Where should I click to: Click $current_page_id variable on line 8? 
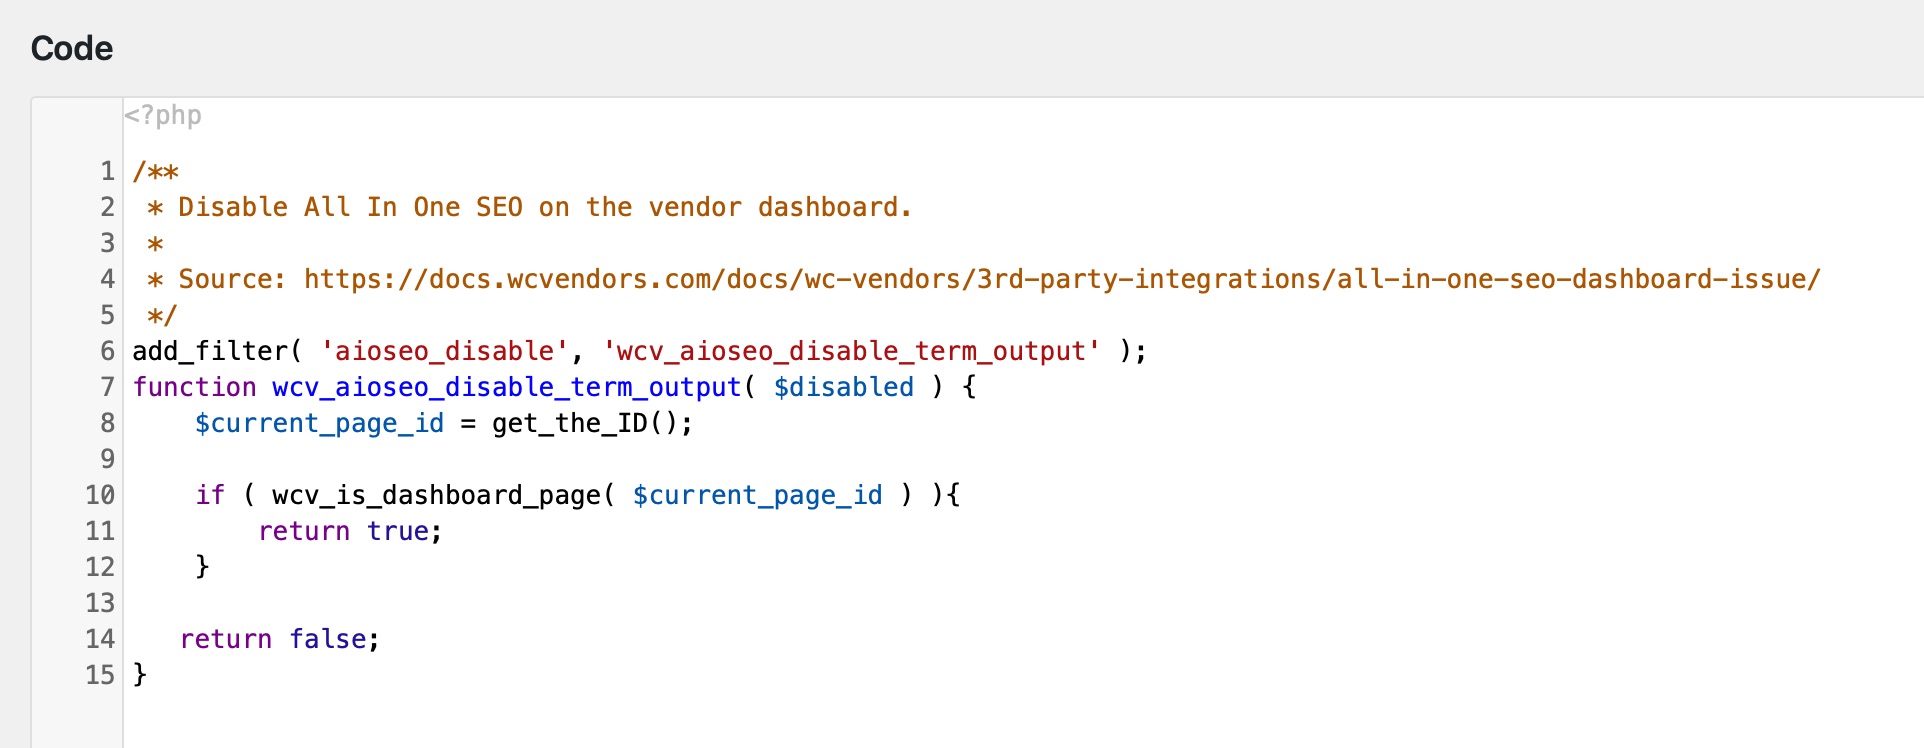click(320, 423)
